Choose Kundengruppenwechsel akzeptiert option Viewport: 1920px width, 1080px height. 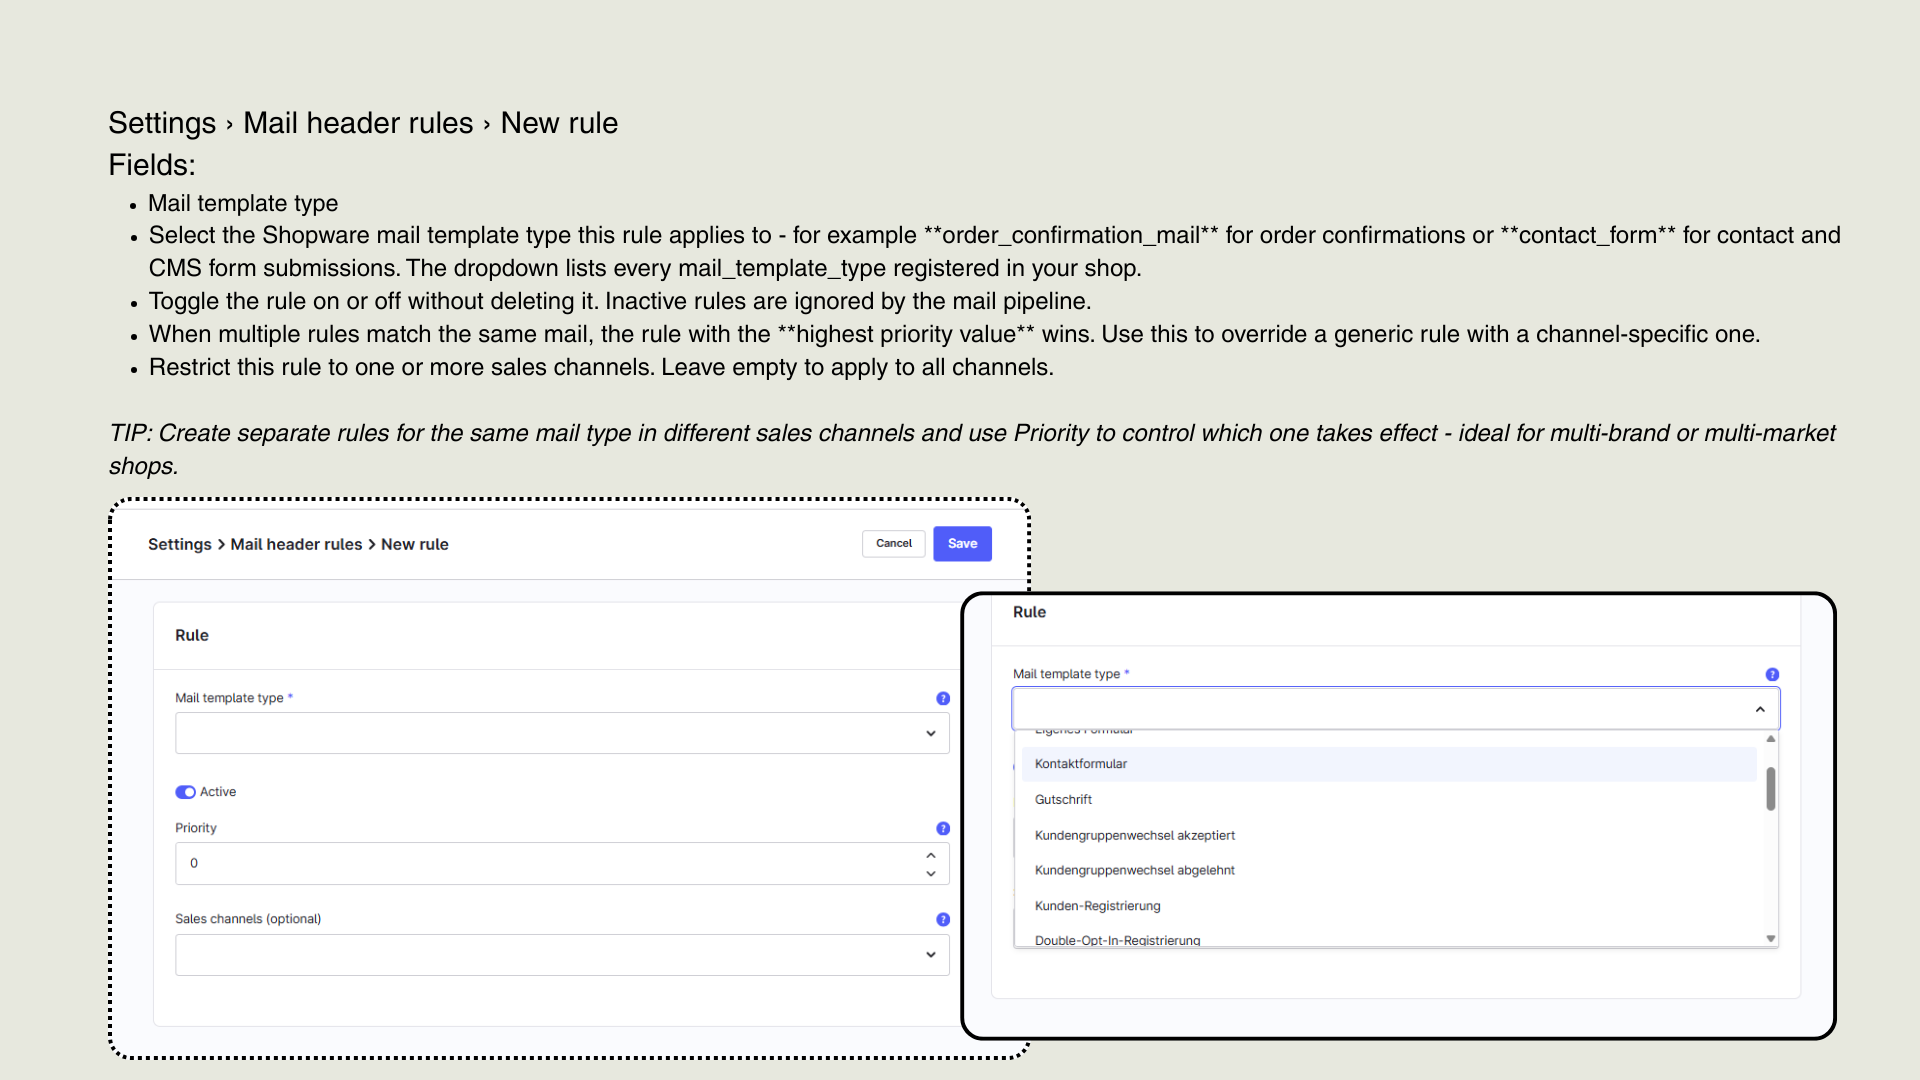coord(1389,836)
